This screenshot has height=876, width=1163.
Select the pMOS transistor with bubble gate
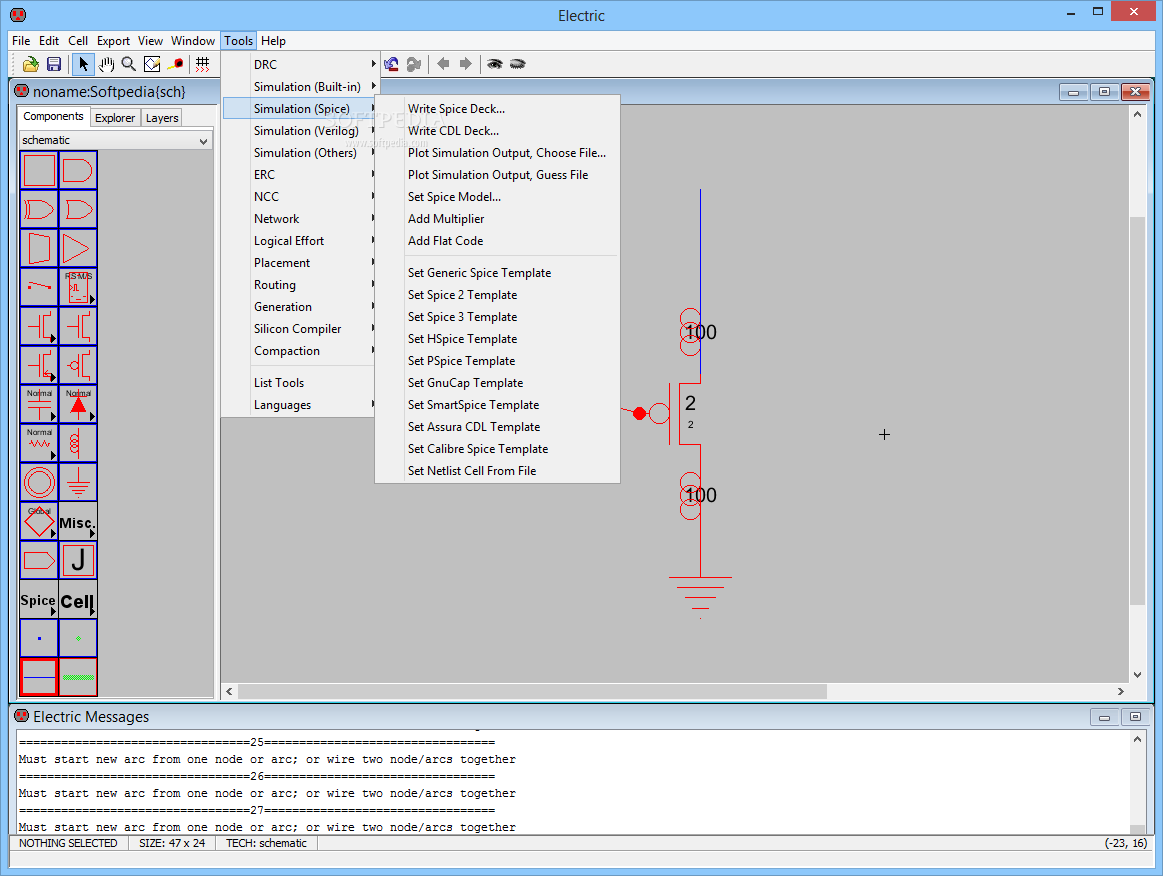[x=78, y=365]
